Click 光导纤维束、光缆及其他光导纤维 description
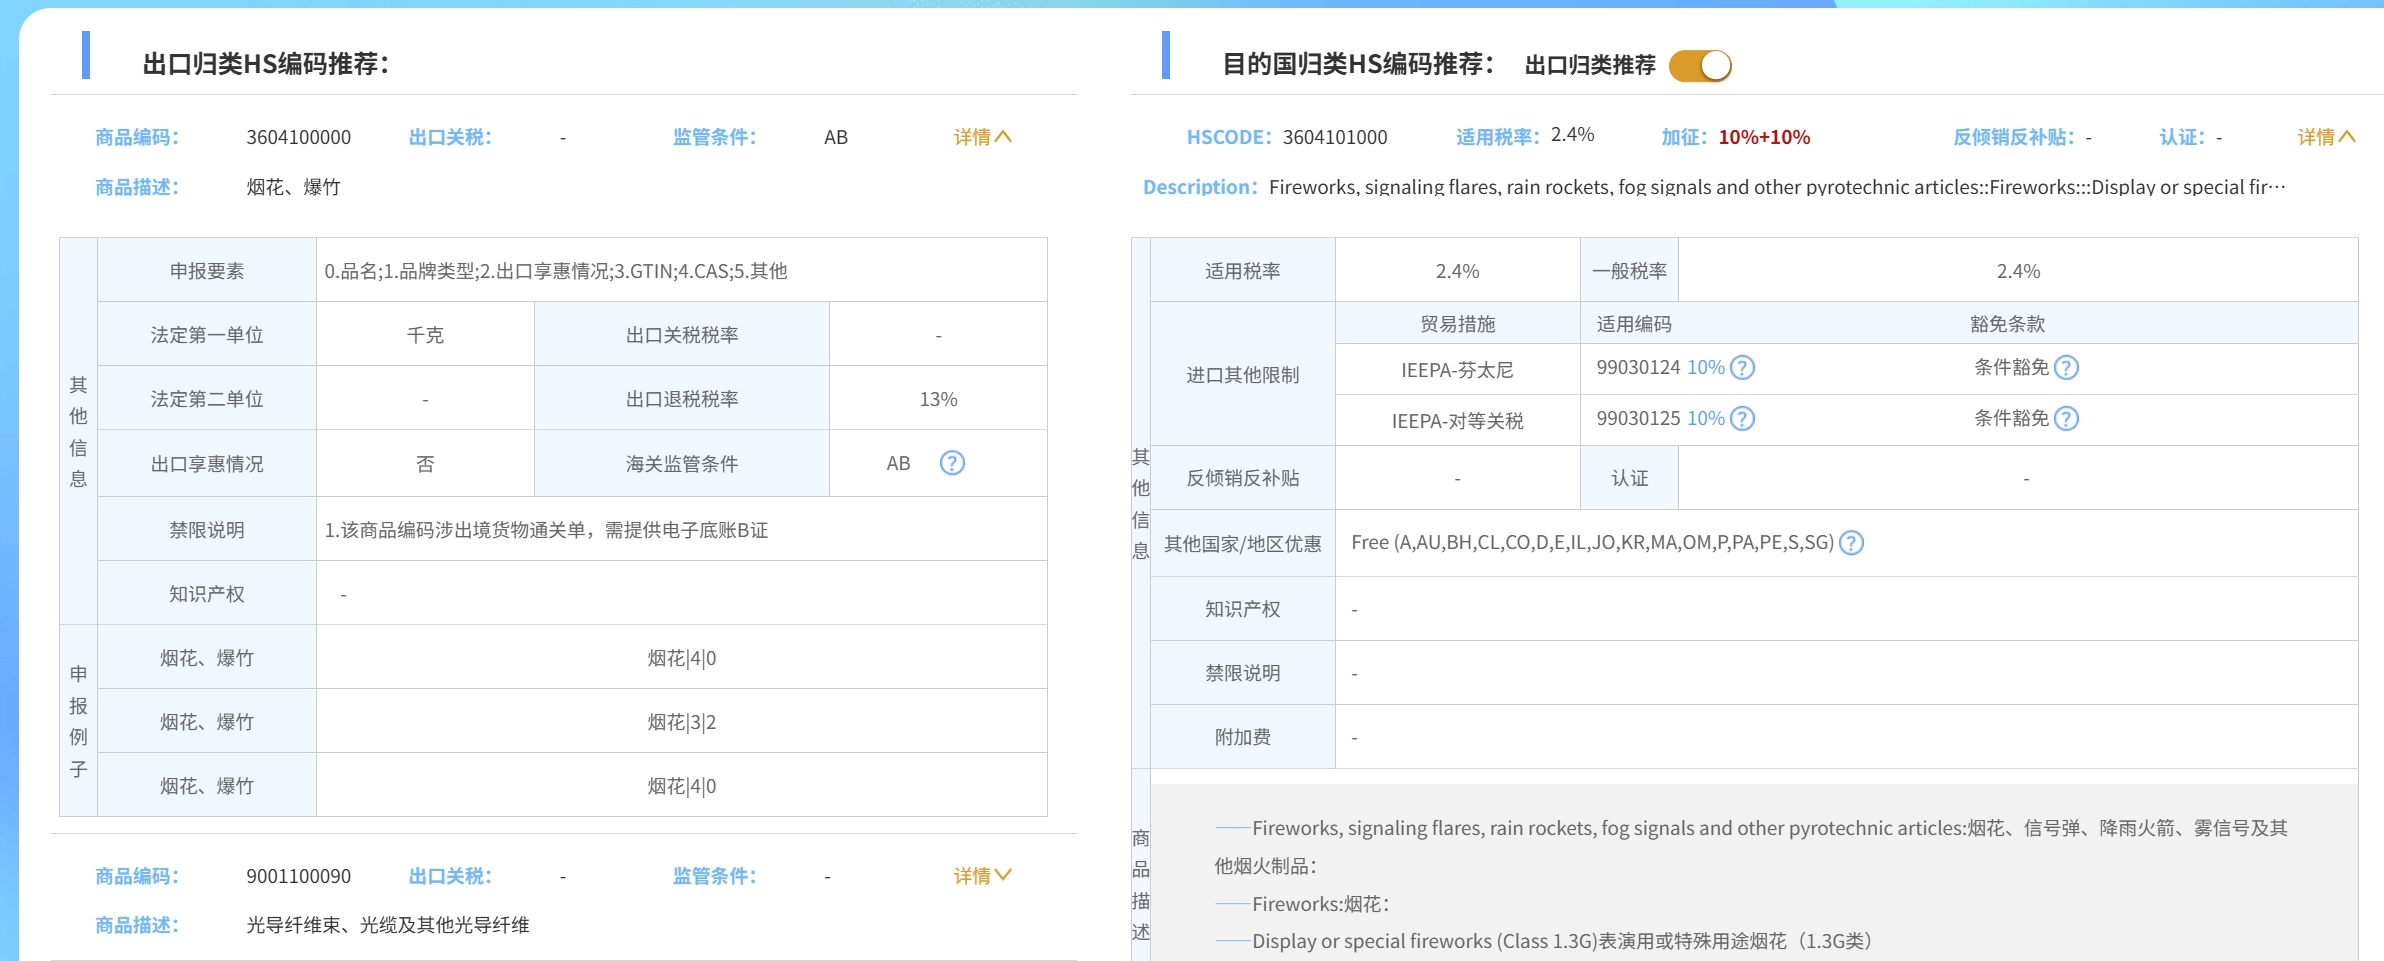2384x961 pixels. pos(388,925)
